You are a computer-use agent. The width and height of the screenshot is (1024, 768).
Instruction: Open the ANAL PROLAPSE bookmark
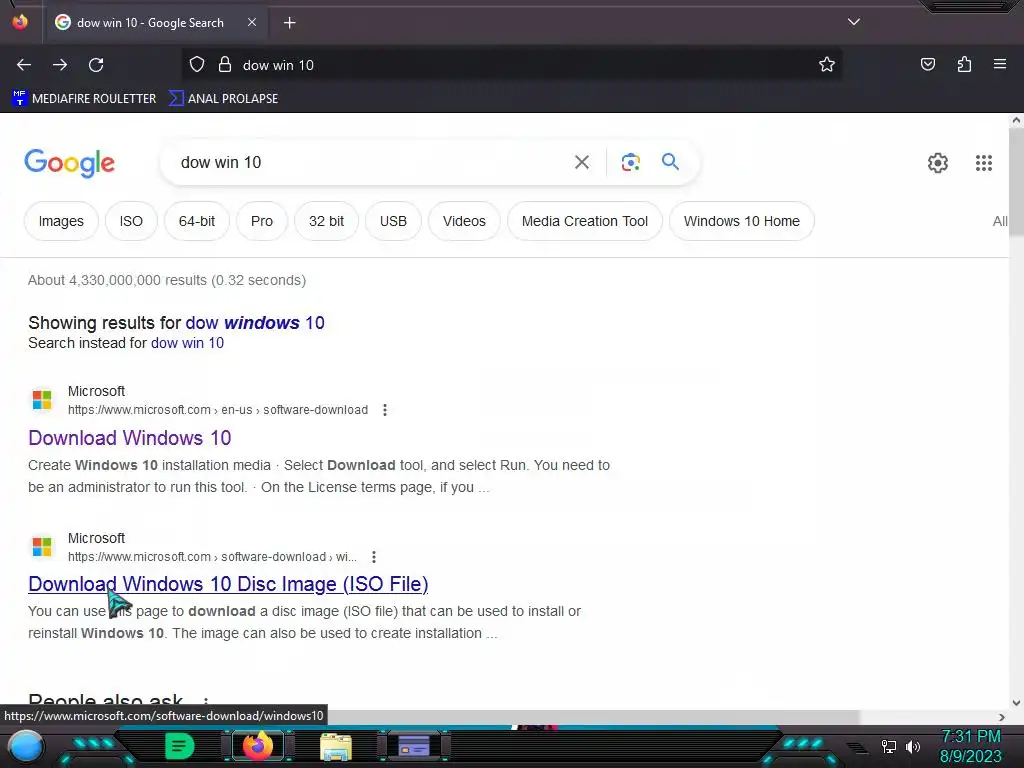[x=223, y=99]
